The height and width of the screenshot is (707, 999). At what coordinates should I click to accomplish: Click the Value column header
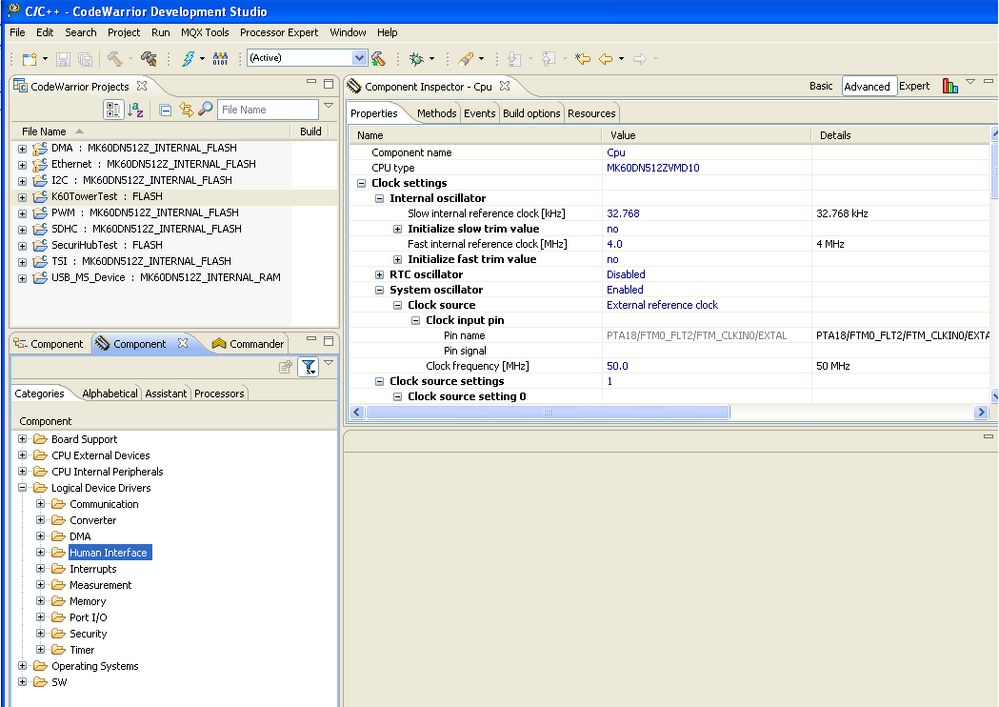[707, 135]
